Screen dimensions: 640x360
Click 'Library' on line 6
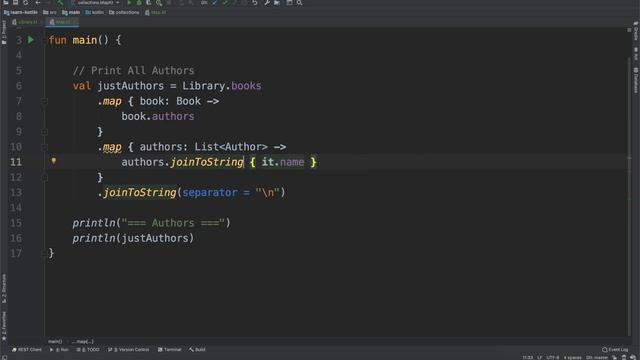pyautogui.click(x=203, y=86)
